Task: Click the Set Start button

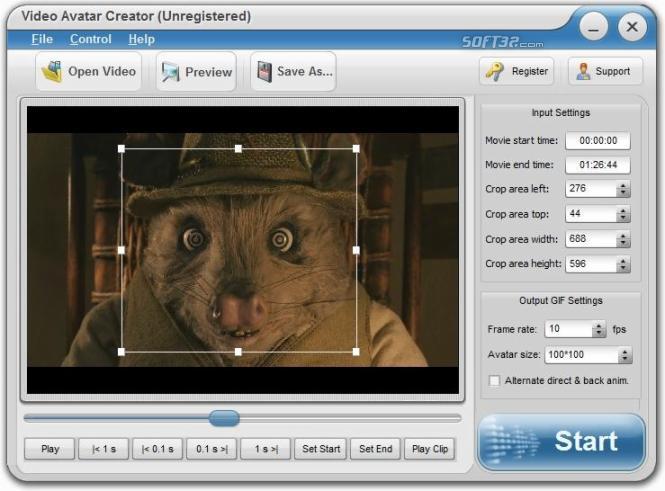Action: [321, 449]
